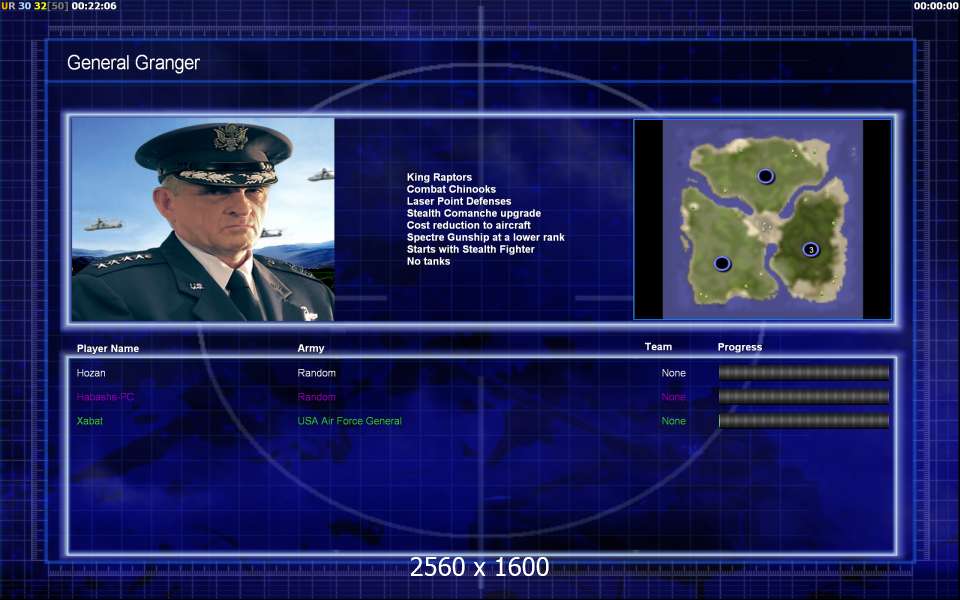
Task: Click the Stealth Comanche upgrade line
Action: (x=474, y=213)
